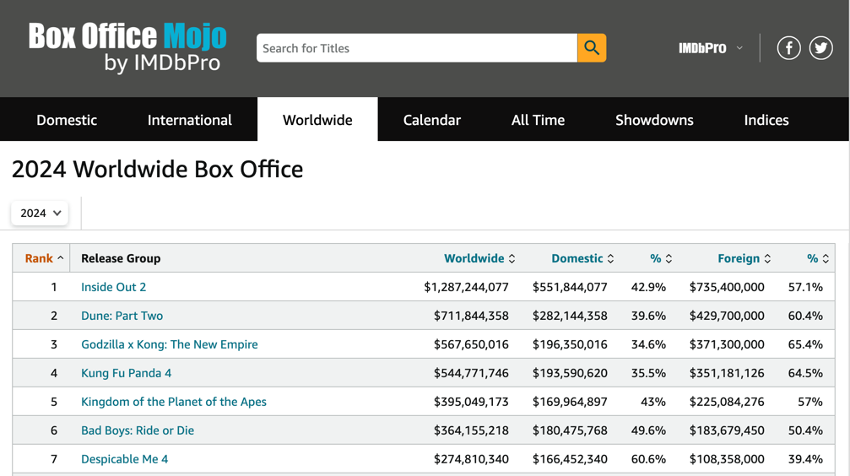Sort by Foreign gross column
The width and height of the screenshot is (850, 476).
point(744,258)
